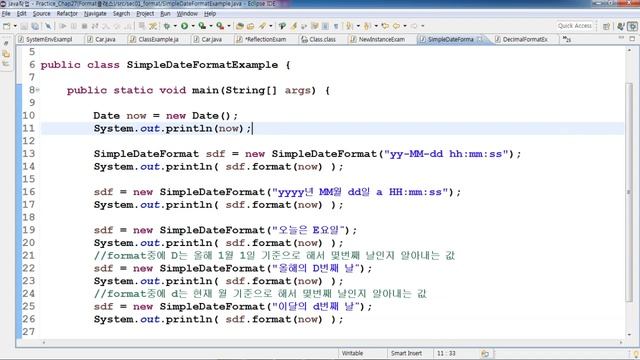Click the Package Explorer minimized view icon
This screenshot has width=640, height=360.
pyautogui.click(x=6, y=54)
